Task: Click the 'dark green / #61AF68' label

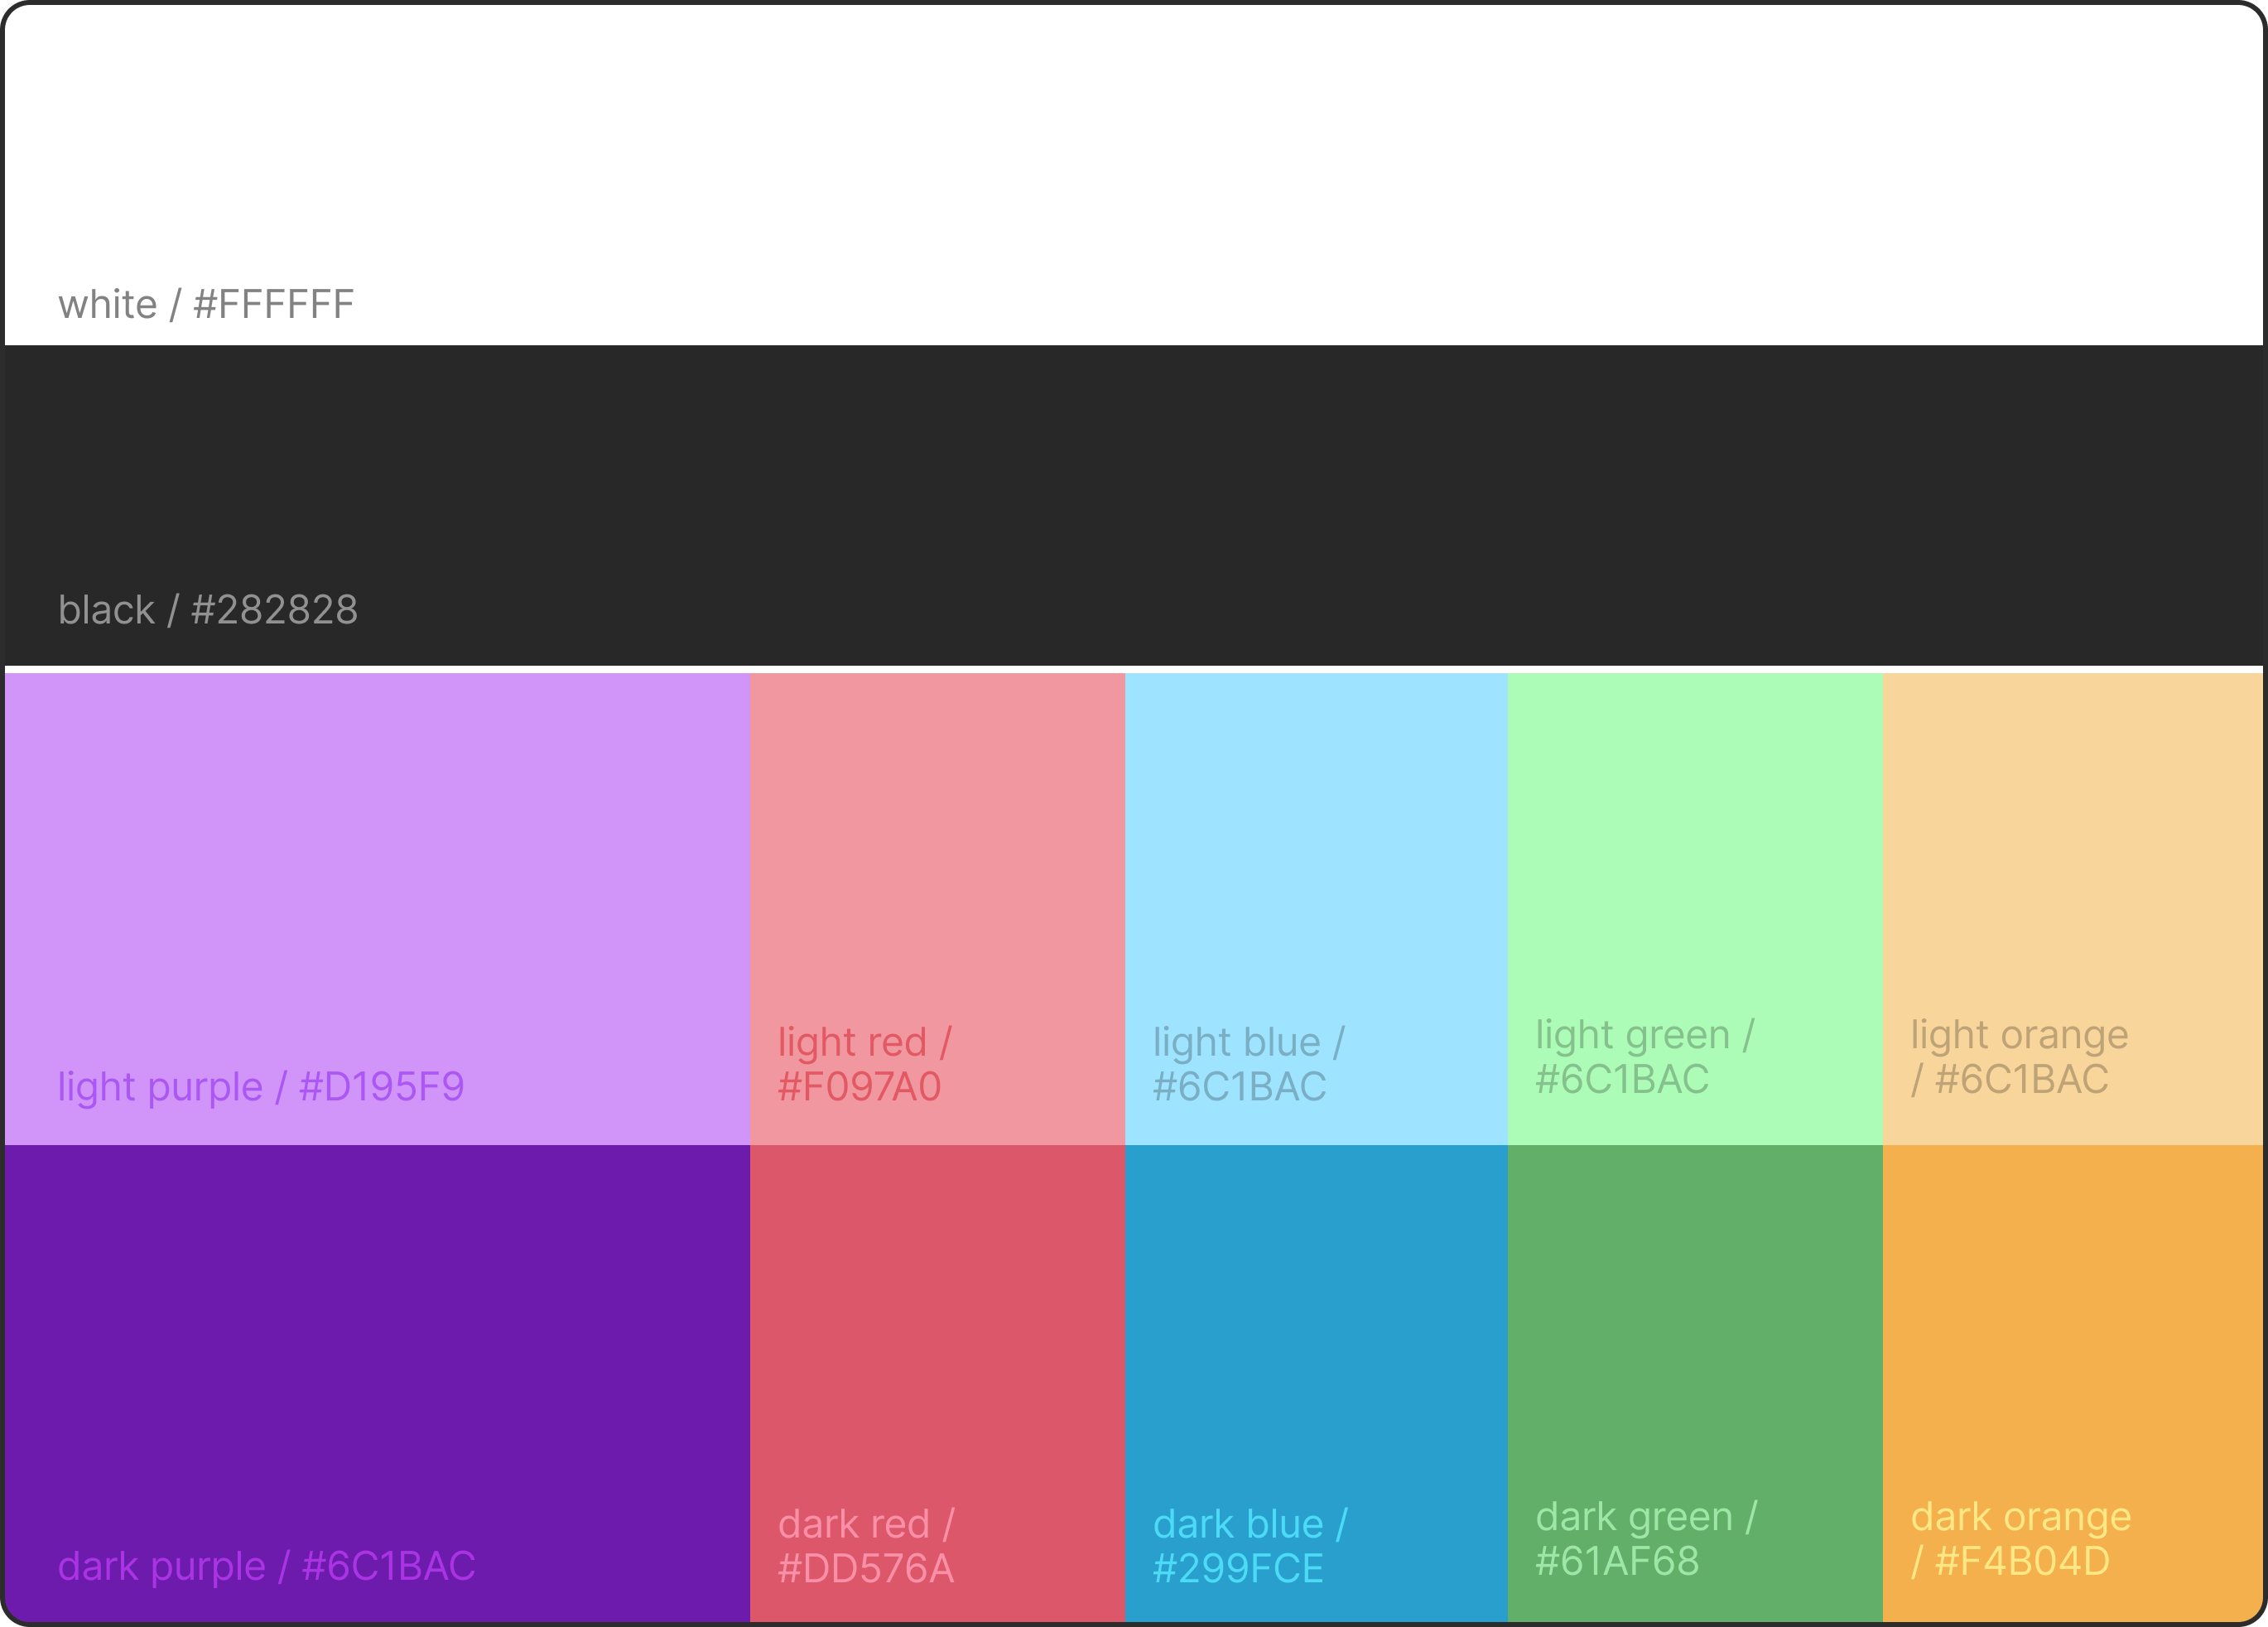Action: (1646, 1539)
